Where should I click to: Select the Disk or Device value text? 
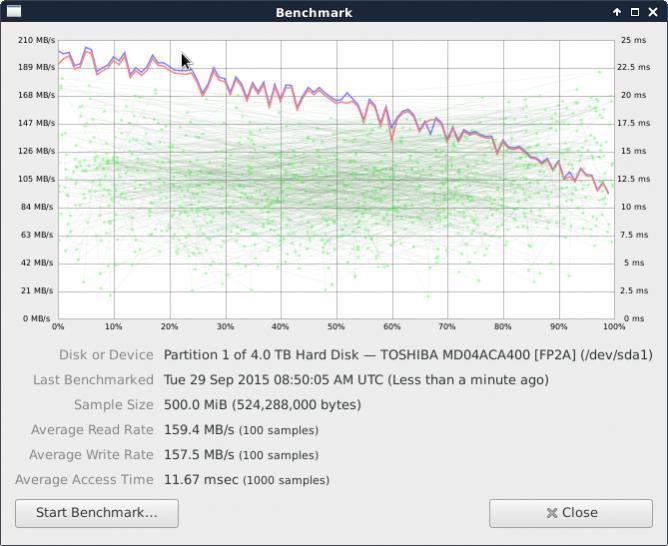(408, 355)
